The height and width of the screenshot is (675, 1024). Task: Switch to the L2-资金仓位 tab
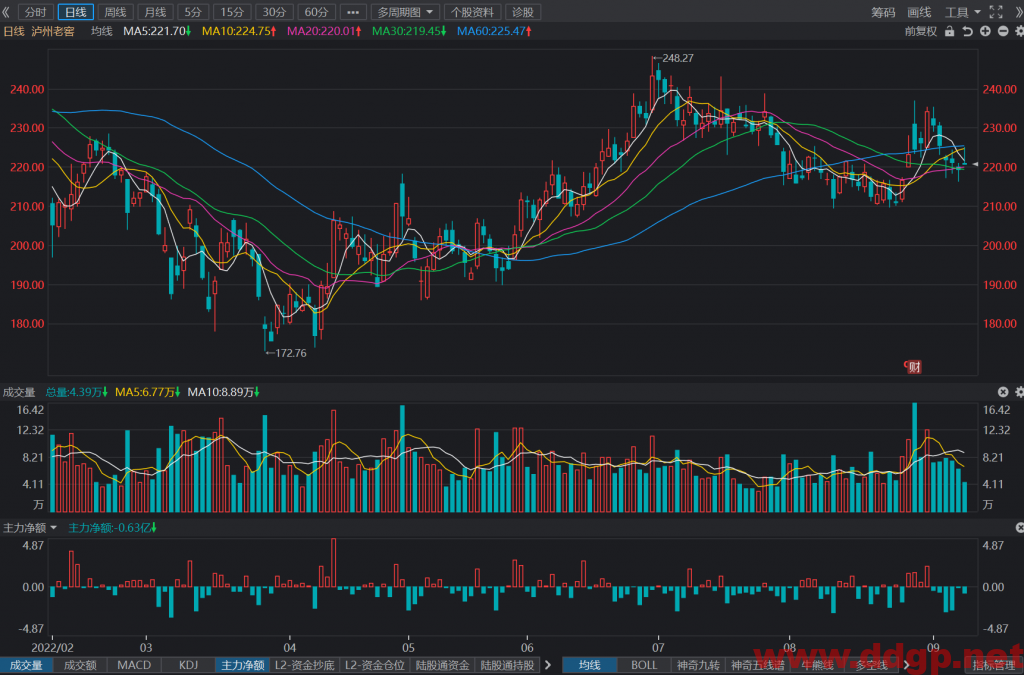click(375, 665)
